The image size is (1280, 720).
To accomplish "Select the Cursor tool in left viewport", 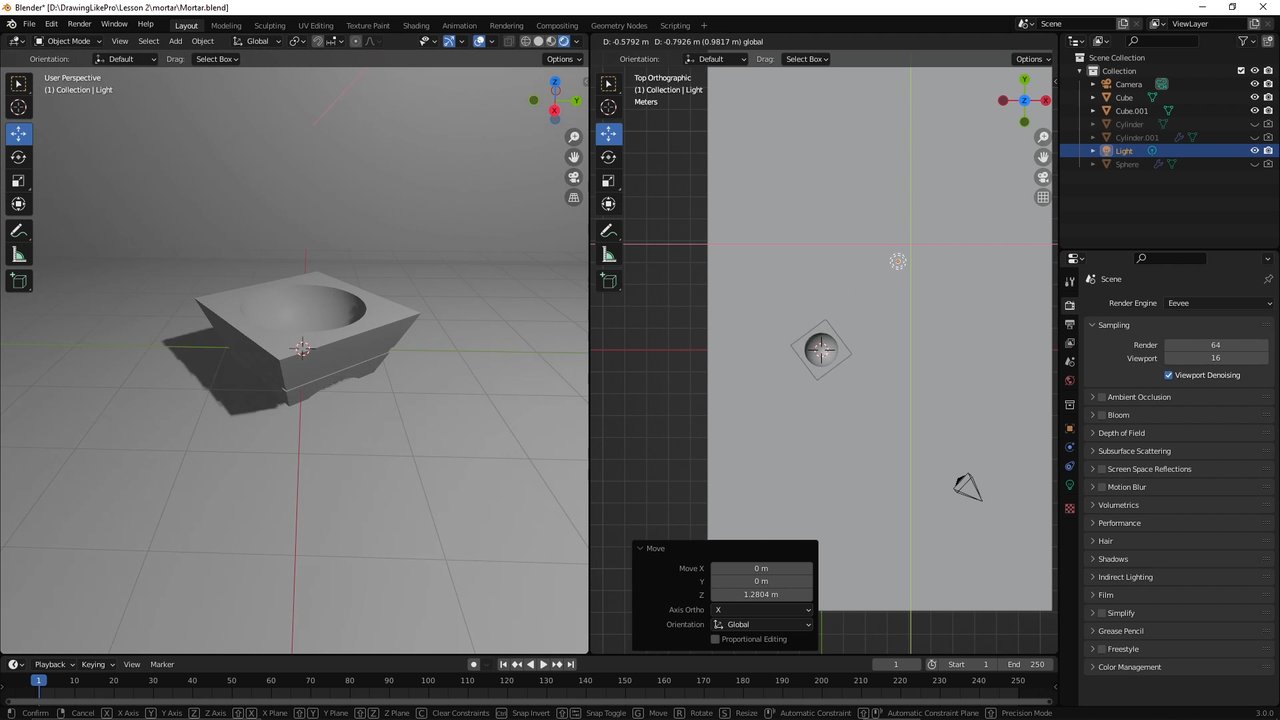I will point(18,108).
